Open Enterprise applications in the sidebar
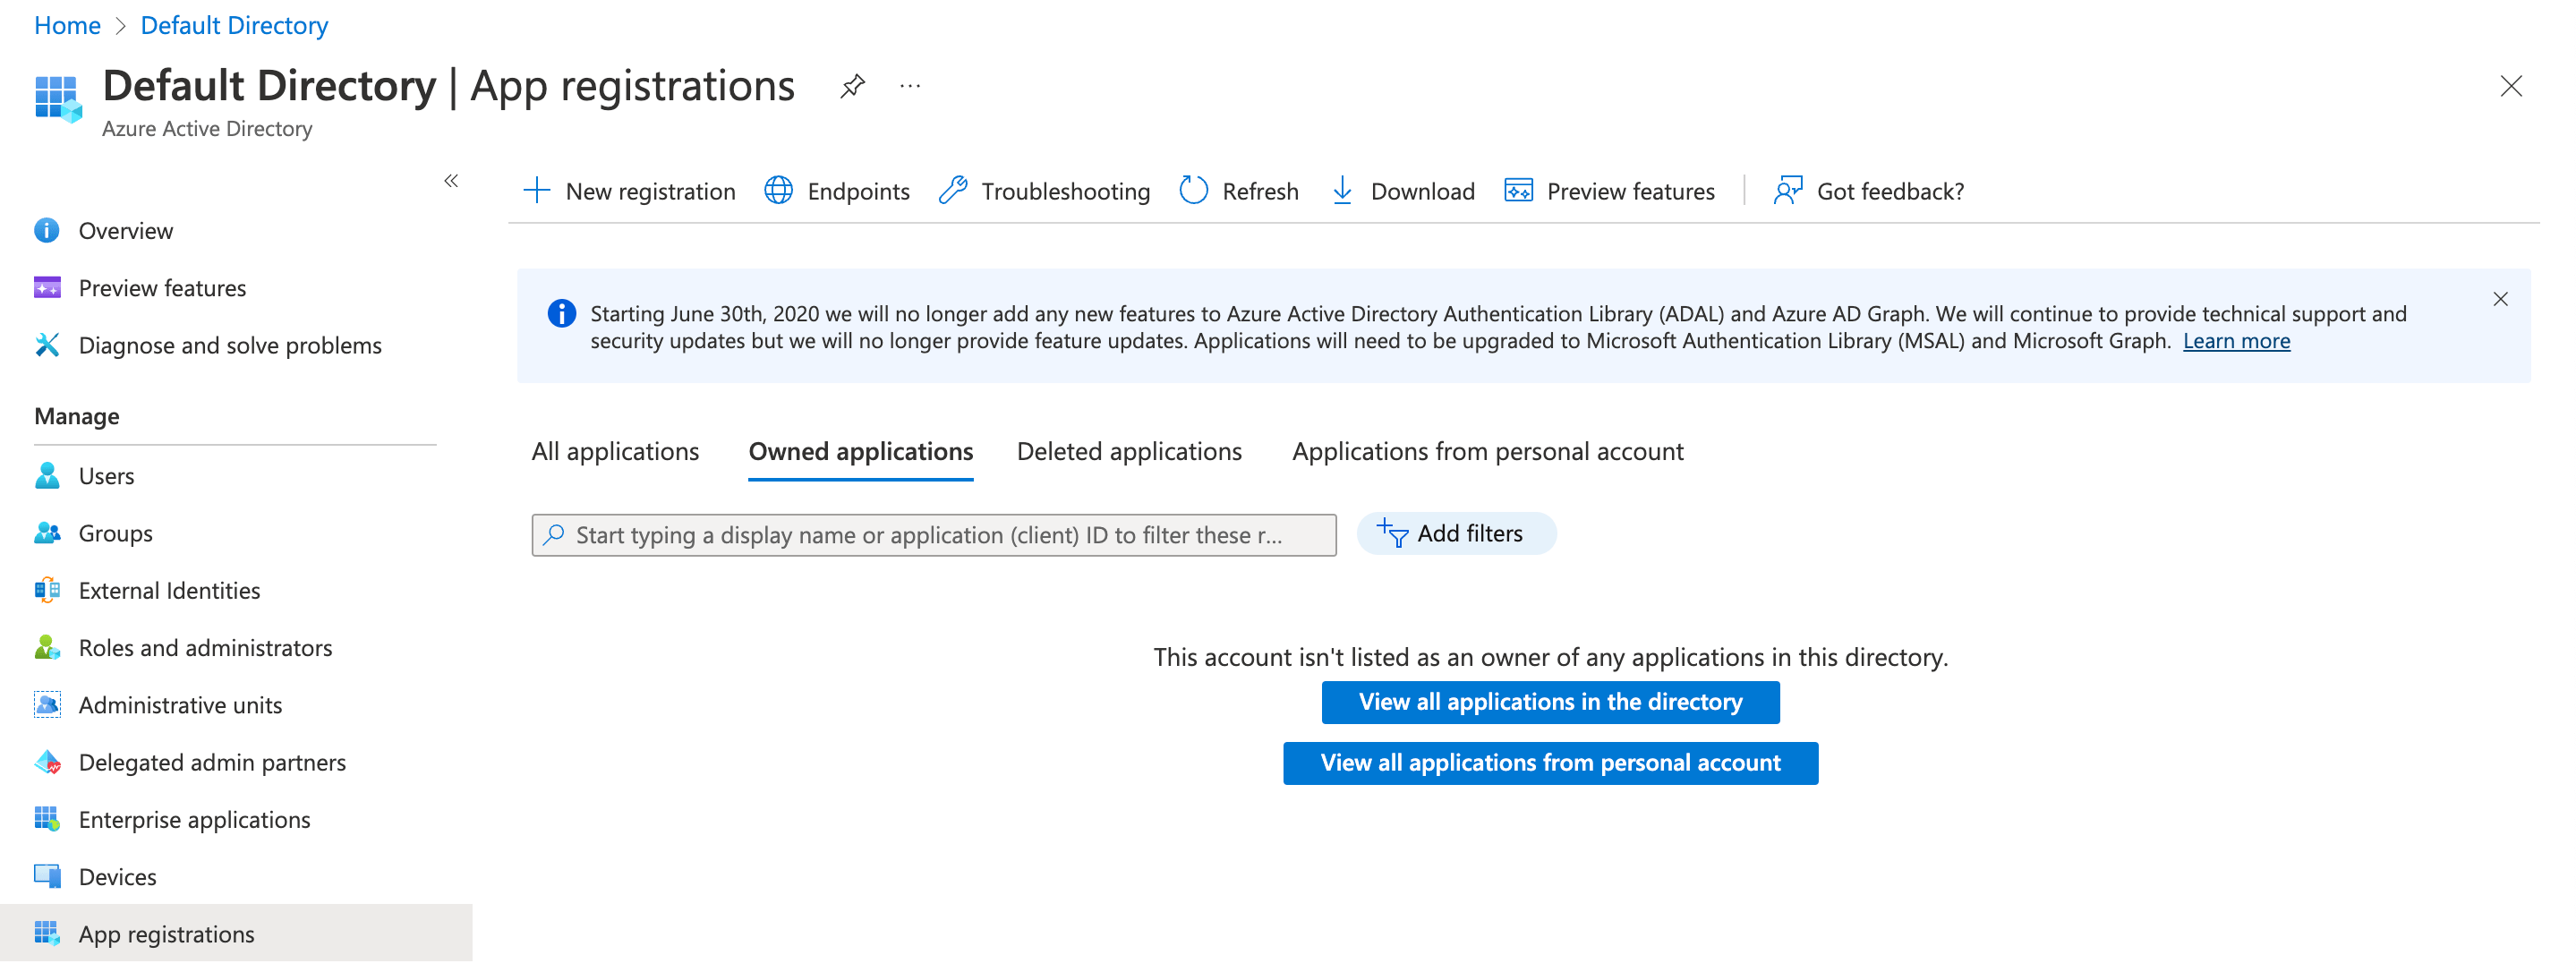Image resolution: width=2576 pixels, height=972 pixels. pyautogui.click(x=194, y=819)
